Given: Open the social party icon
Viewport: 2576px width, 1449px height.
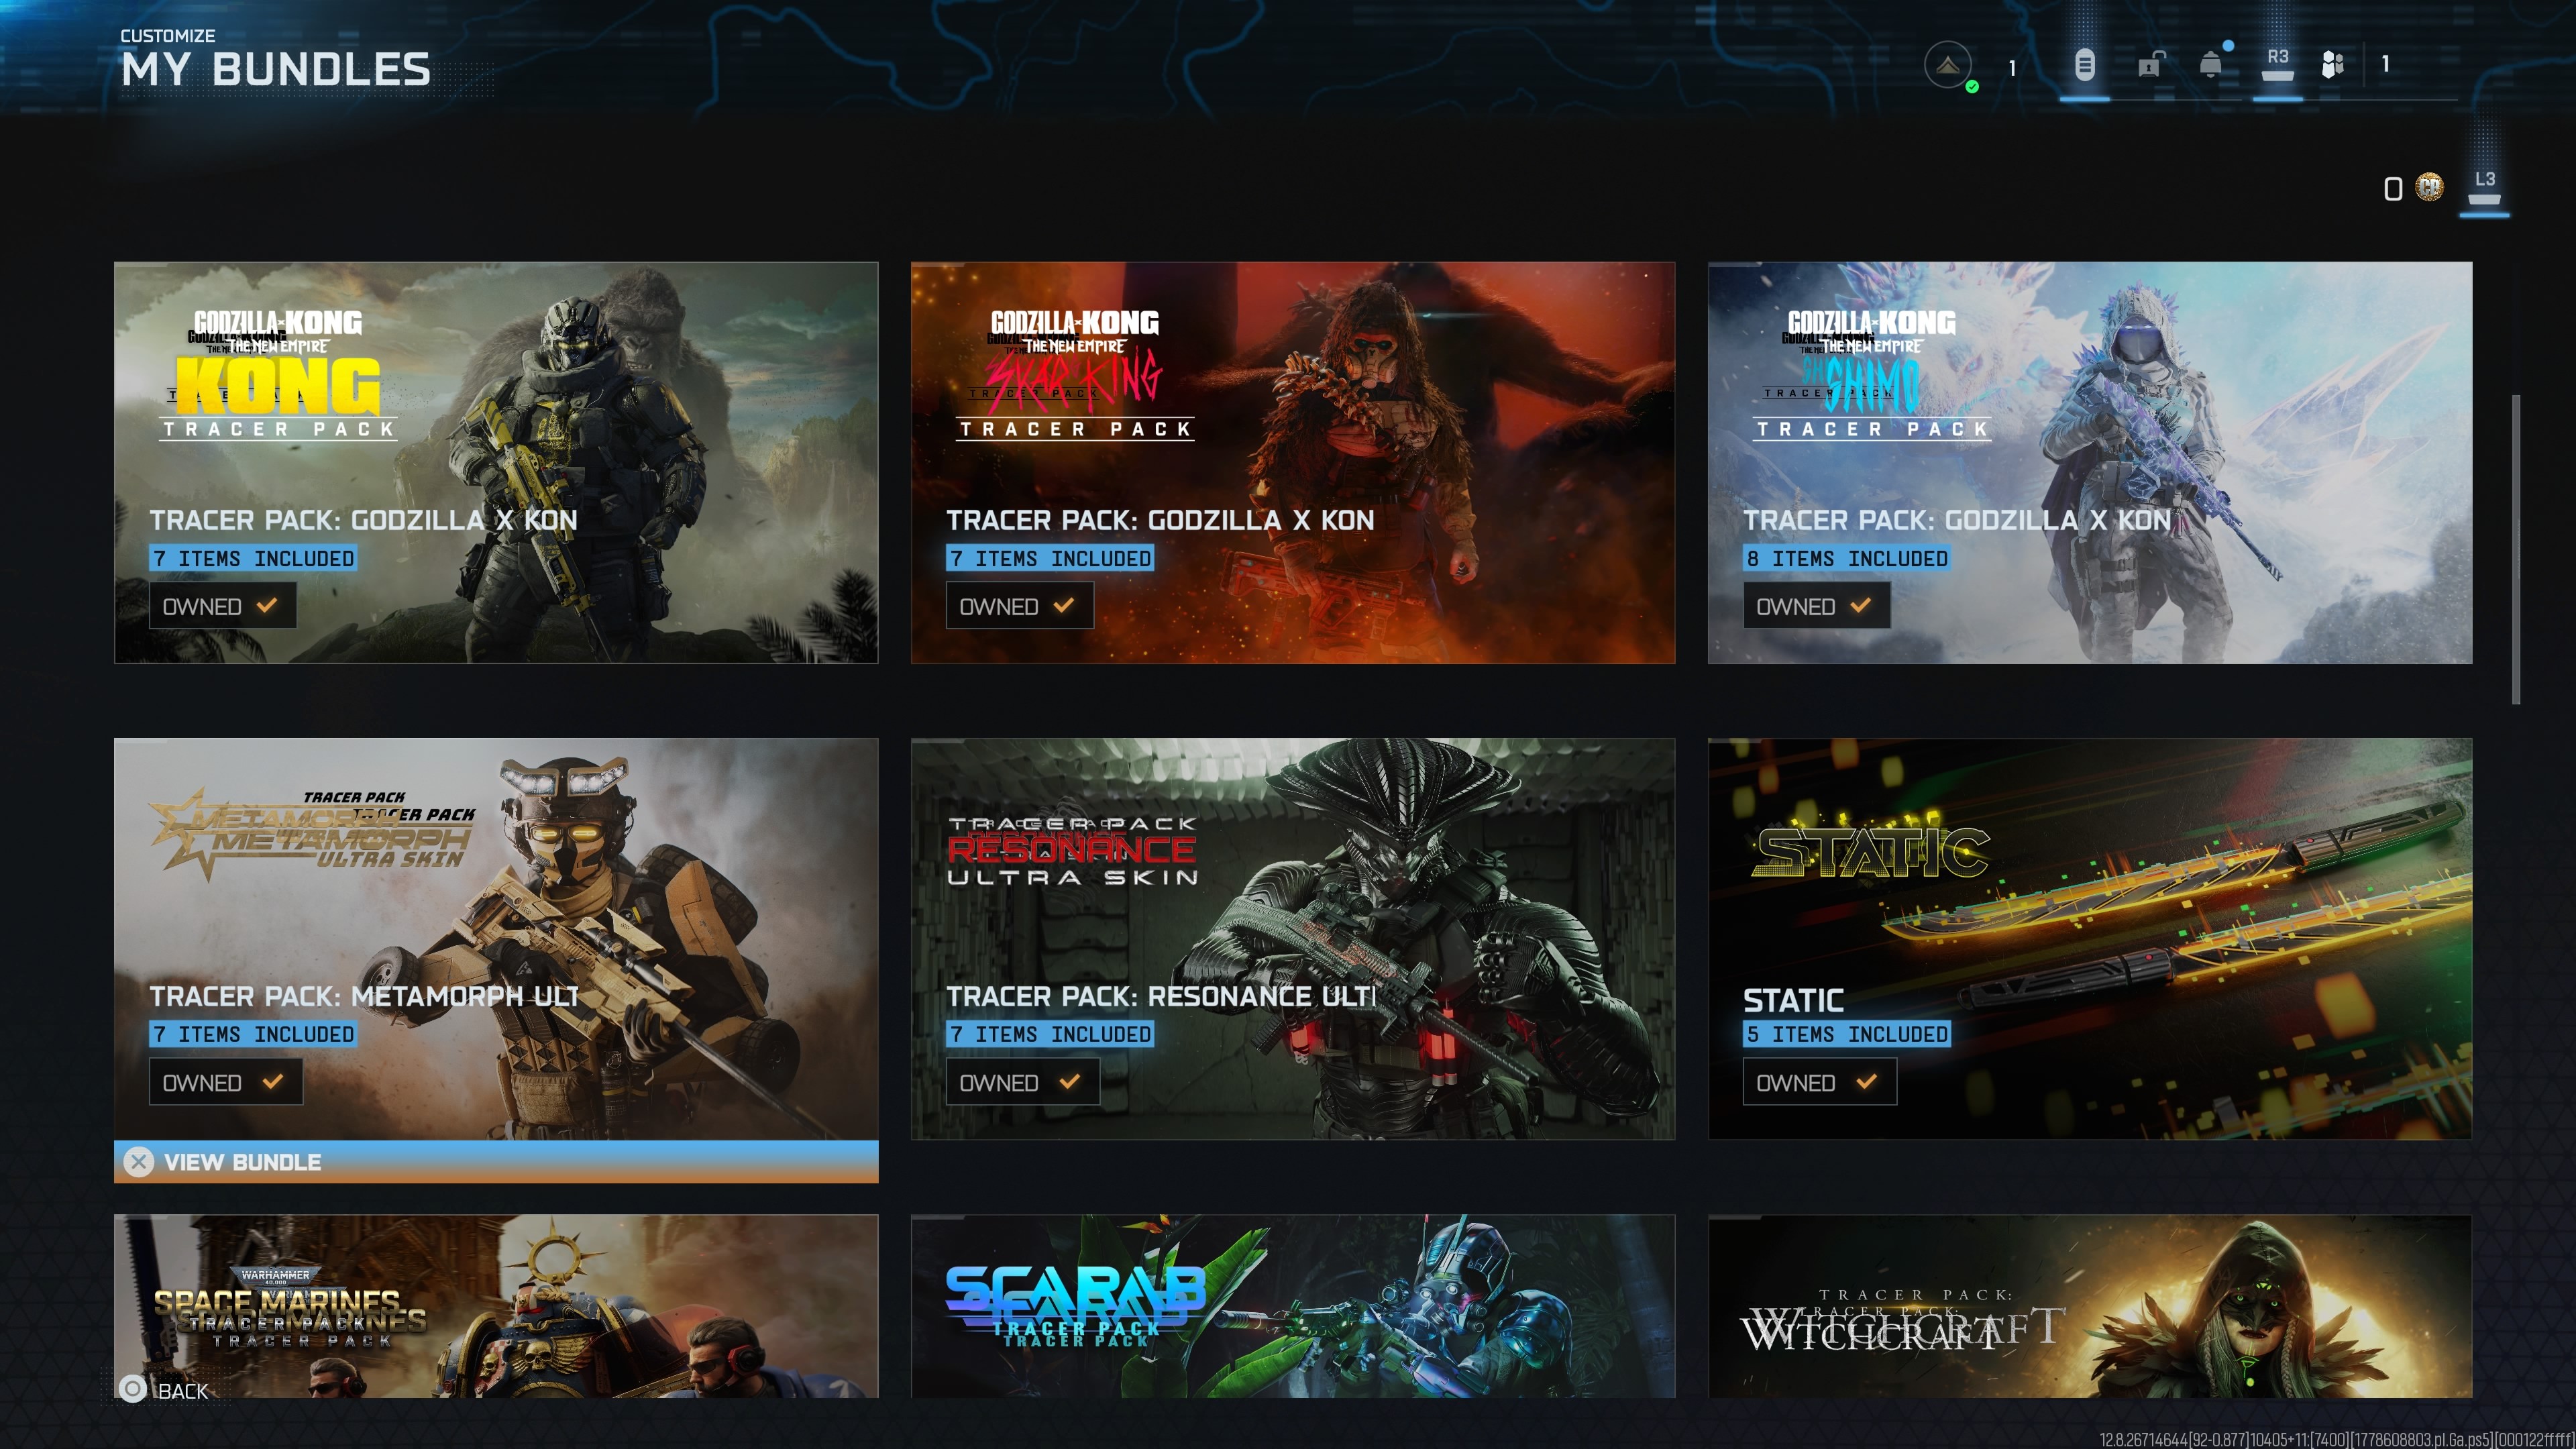Looking at the screenshot, I should pyautogui.click(x=2333, y=65).
